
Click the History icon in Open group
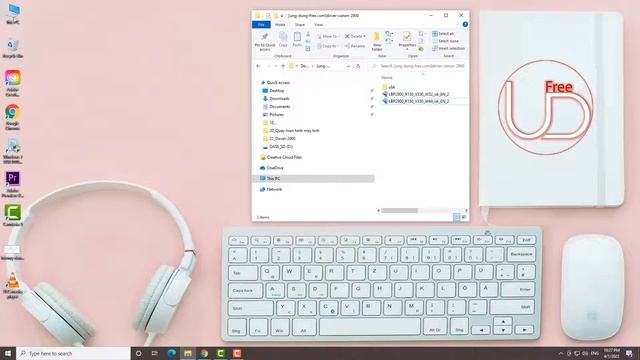(x=421, y=49)
